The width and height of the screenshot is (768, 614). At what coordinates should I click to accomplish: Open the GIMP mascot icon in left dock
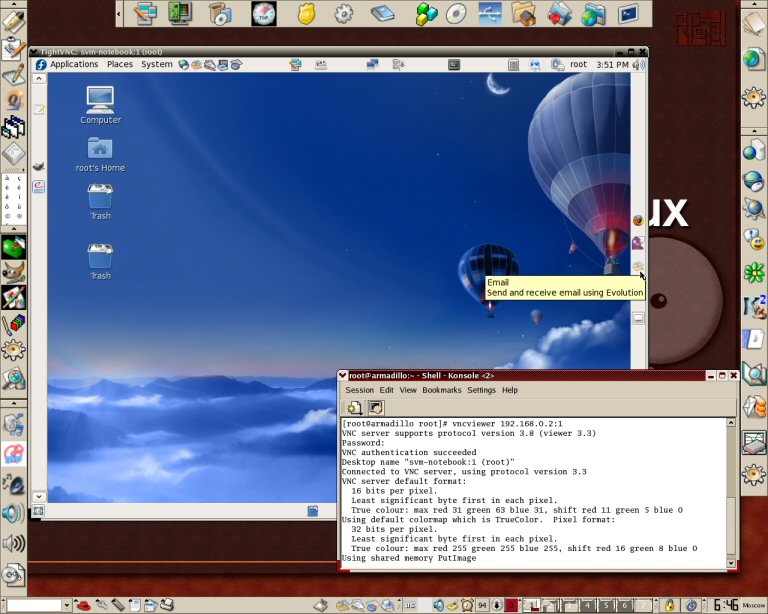pos(13,272)
